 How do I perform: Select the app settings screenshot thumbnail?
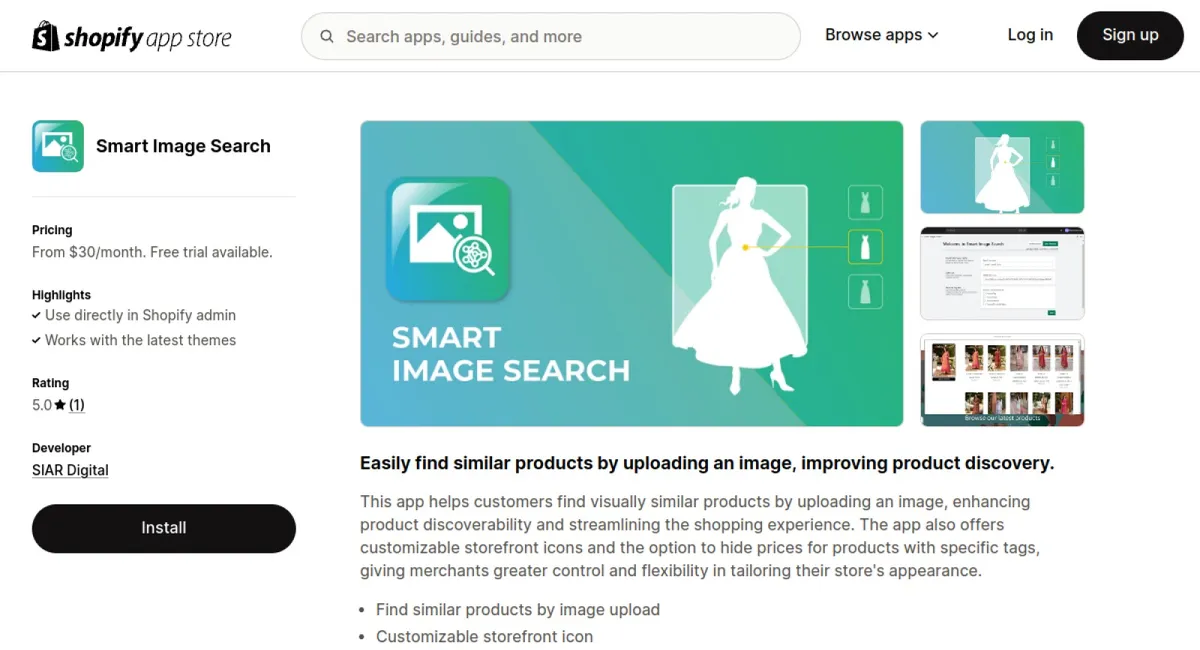click(x=1002, y=274)
